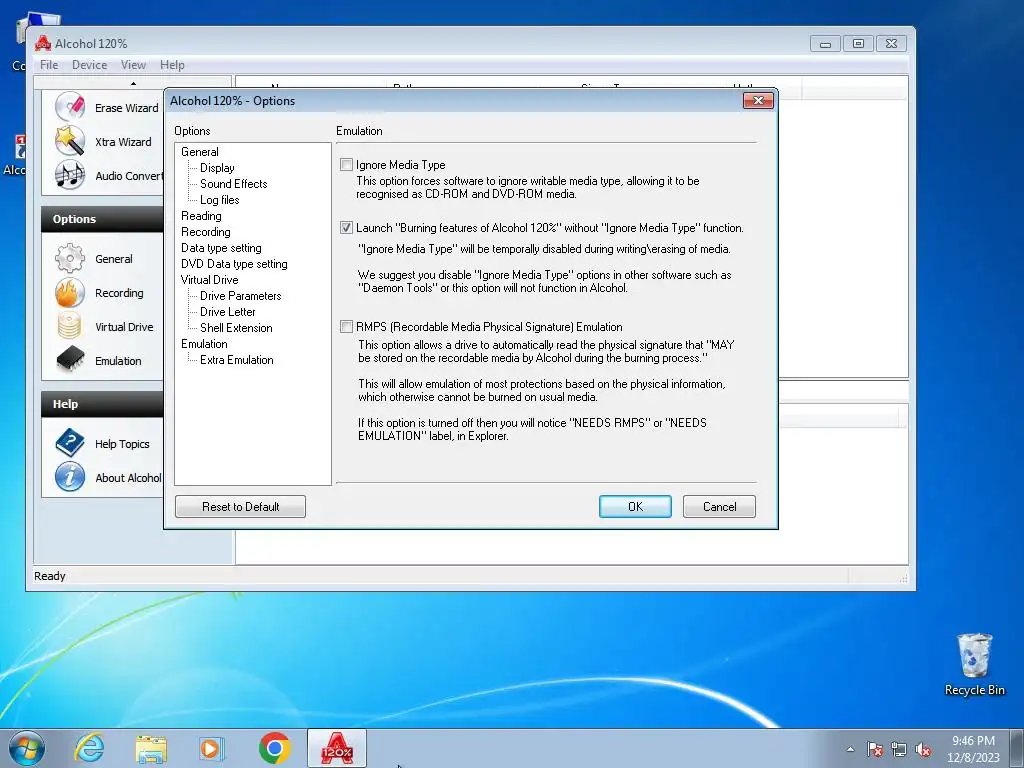Open the Device menu
Screen dimensions: 1024x768
click(x=89, y=65)
